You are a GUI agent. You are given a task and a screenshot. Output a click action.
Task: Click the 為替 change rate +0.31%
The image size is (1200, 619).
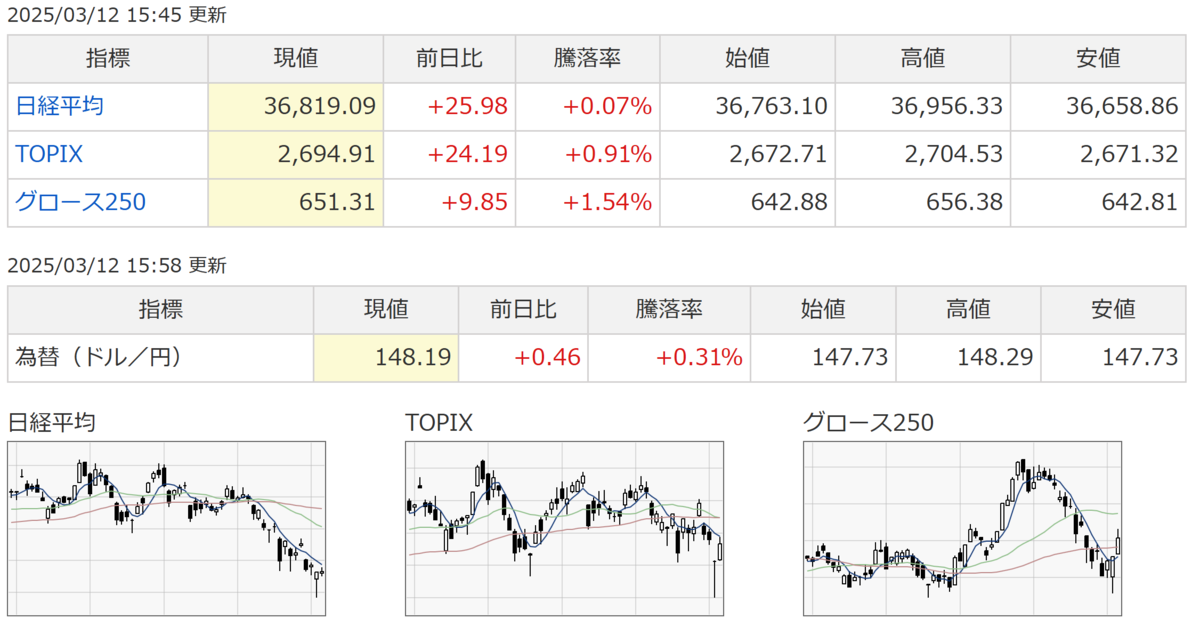[x=699, y=357]
